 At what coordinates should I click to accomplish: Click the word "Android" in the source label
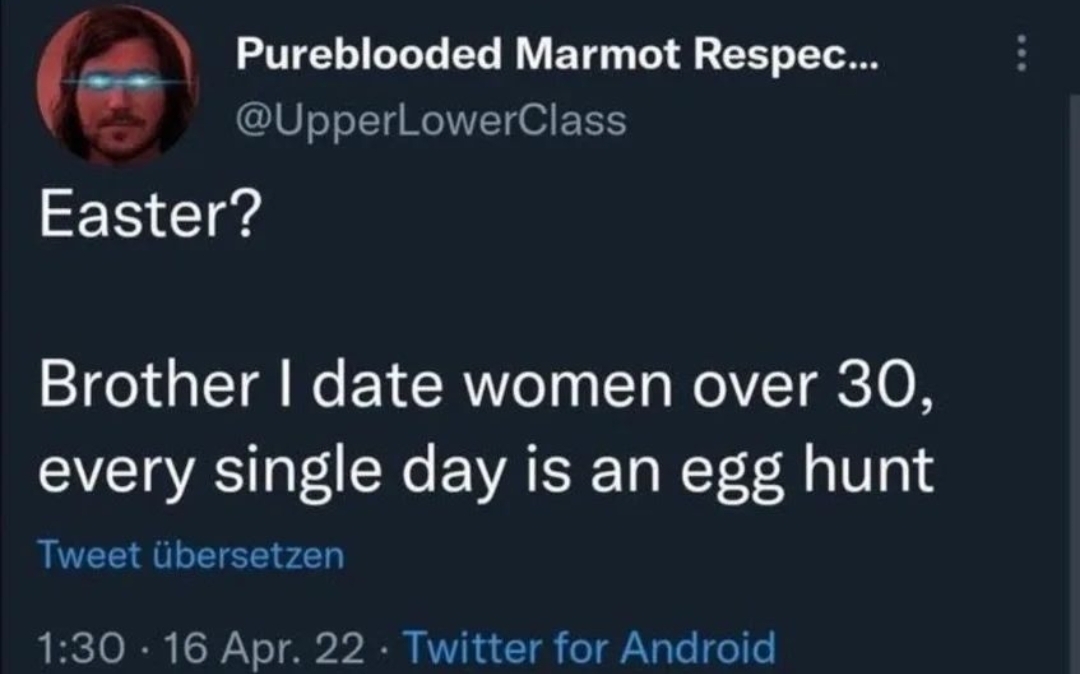pos(698,647)
